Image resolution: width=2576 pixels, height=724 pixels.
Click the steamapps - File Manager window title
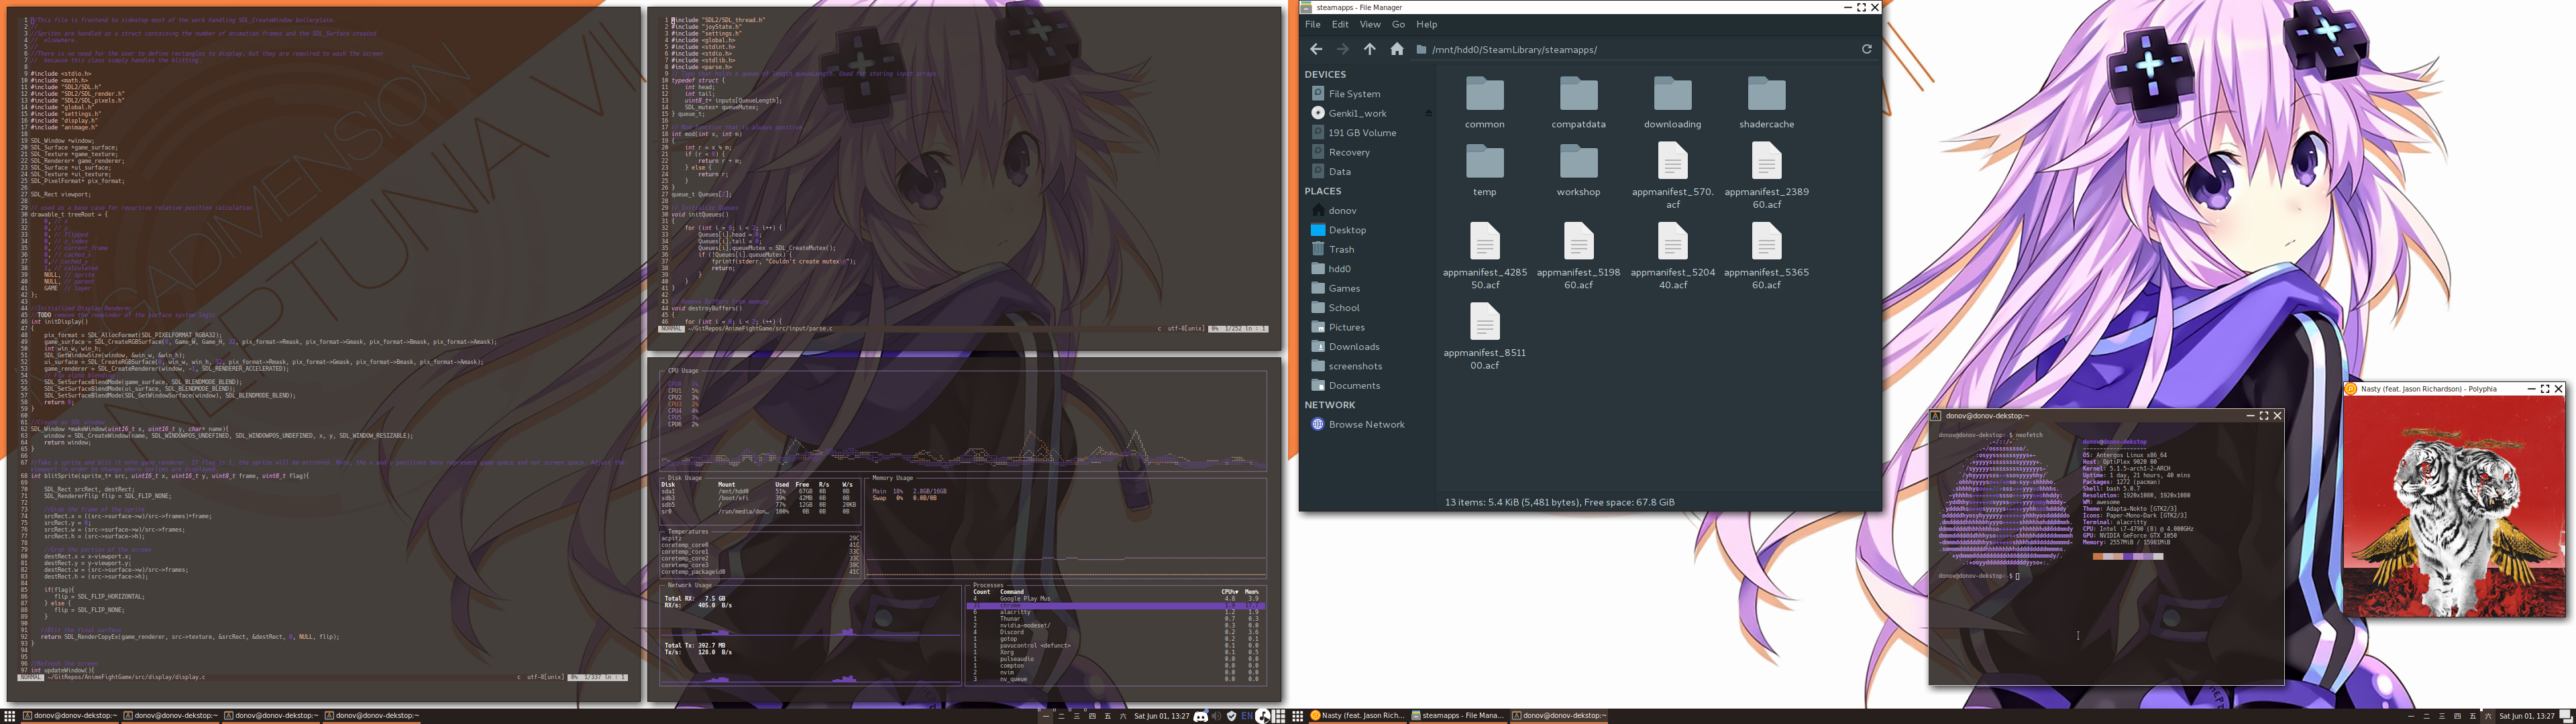pyautogui.click(x=1359, y=7)
